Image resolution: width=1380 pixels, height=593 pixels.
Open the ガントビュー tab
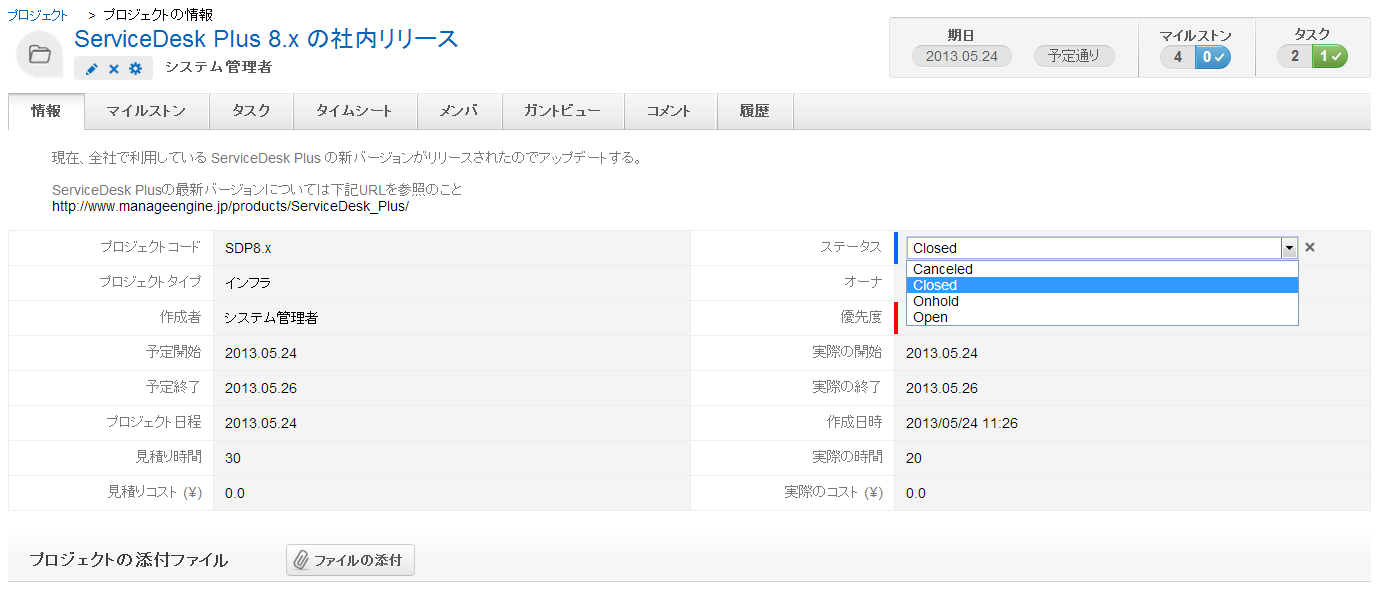562,111
